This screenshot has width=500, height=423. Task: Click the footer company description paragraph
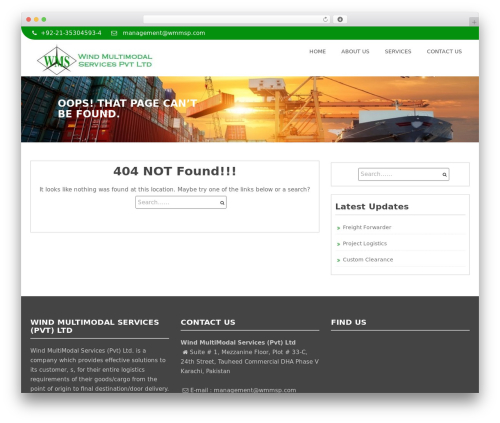(x=99, y=370)
